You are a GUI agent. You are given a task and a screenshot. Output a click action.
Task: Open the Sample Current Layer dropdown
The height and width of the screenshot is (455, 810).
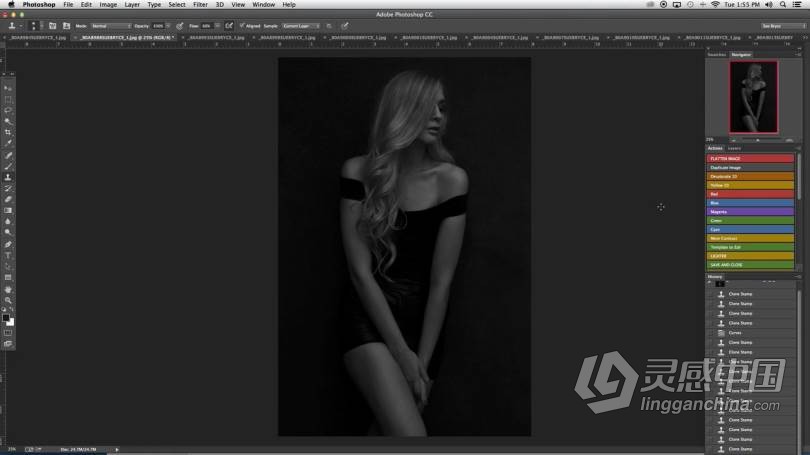301,26
